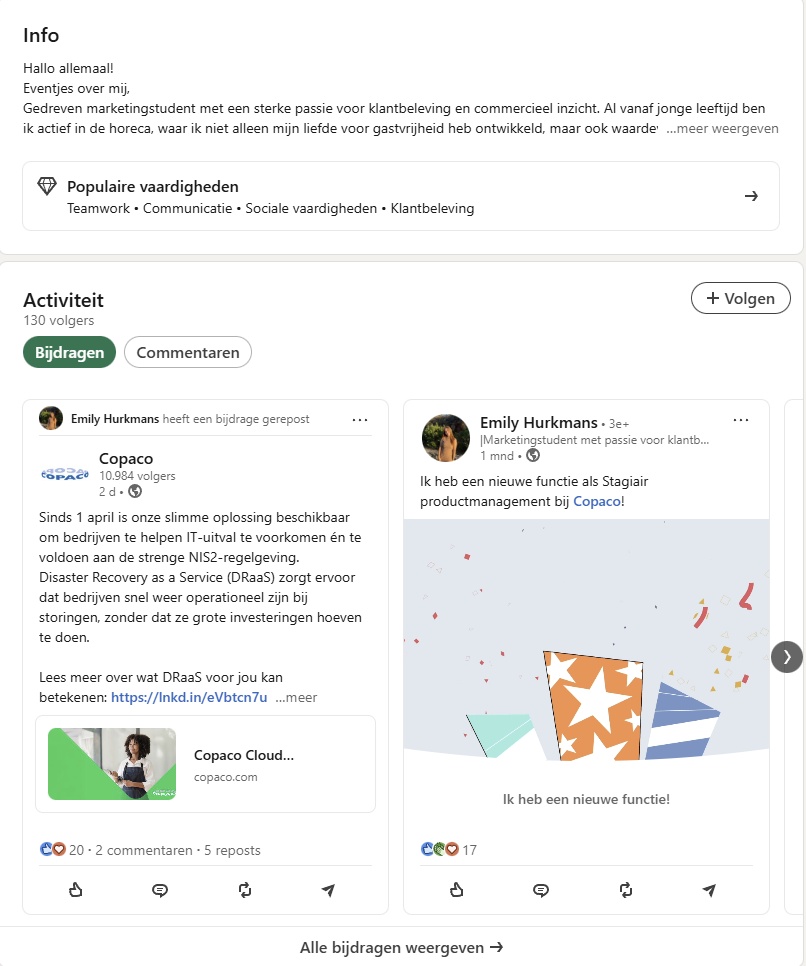This screenshot has width=806, height=966.
Task: Open the lnkd.in DRaaS link
Action: 189,697
